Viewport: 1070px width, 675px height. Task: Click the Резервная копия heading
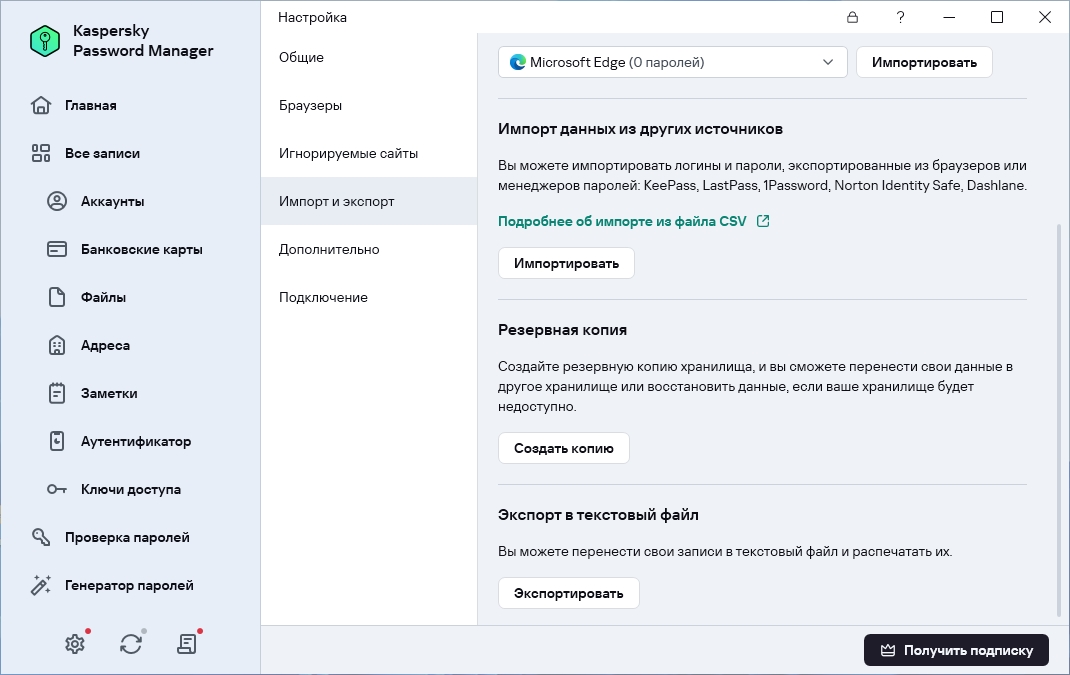point(562,330)
